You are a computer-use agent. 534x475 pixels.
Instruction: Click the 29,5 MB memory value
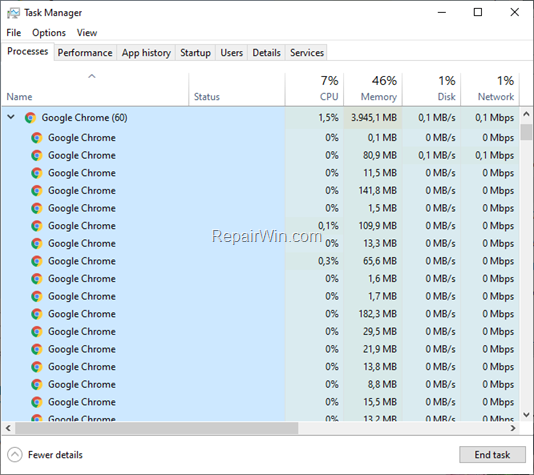click(380, 332)
